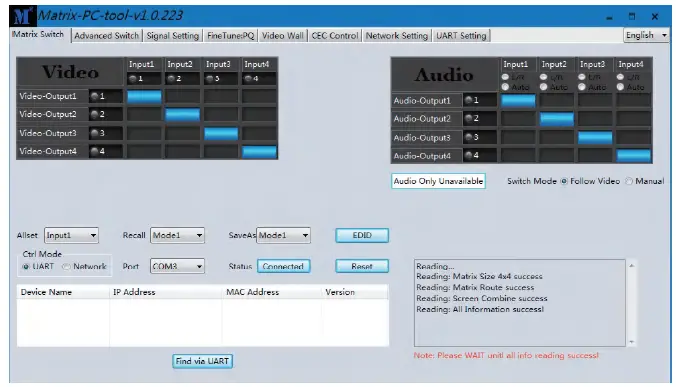Select Input2 for Video-Output2 cell

point(182,115)
